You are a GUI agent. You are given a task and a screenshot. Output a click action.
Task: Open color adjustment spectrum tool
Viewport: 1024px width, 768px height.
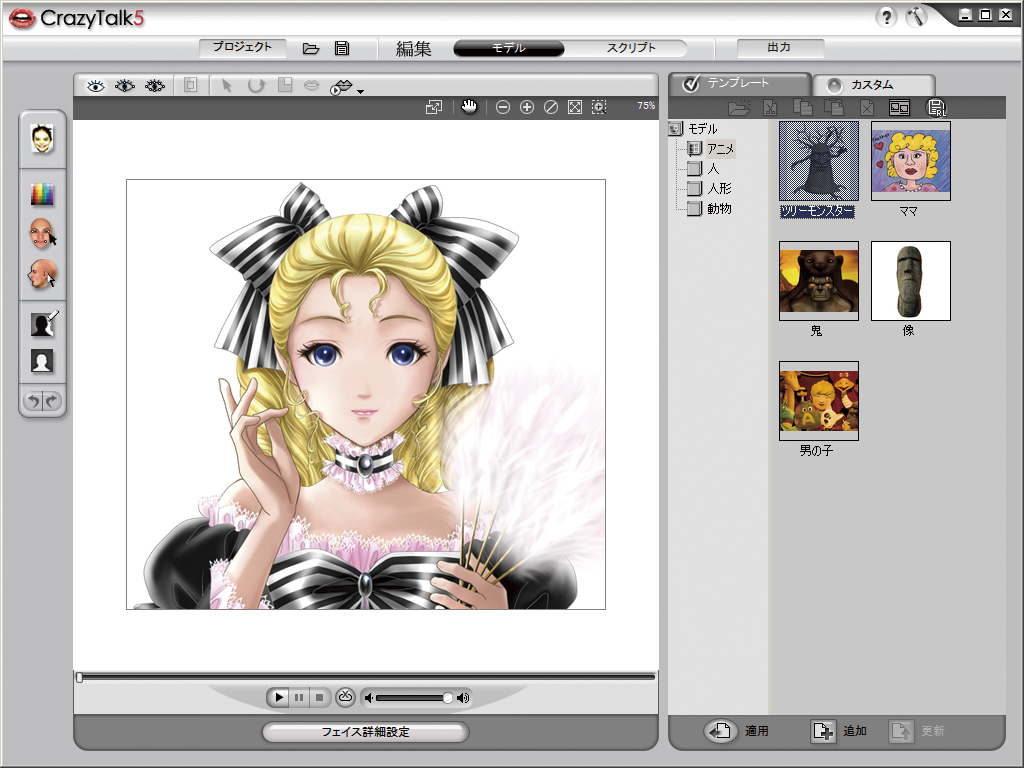(x=42, y=194)
